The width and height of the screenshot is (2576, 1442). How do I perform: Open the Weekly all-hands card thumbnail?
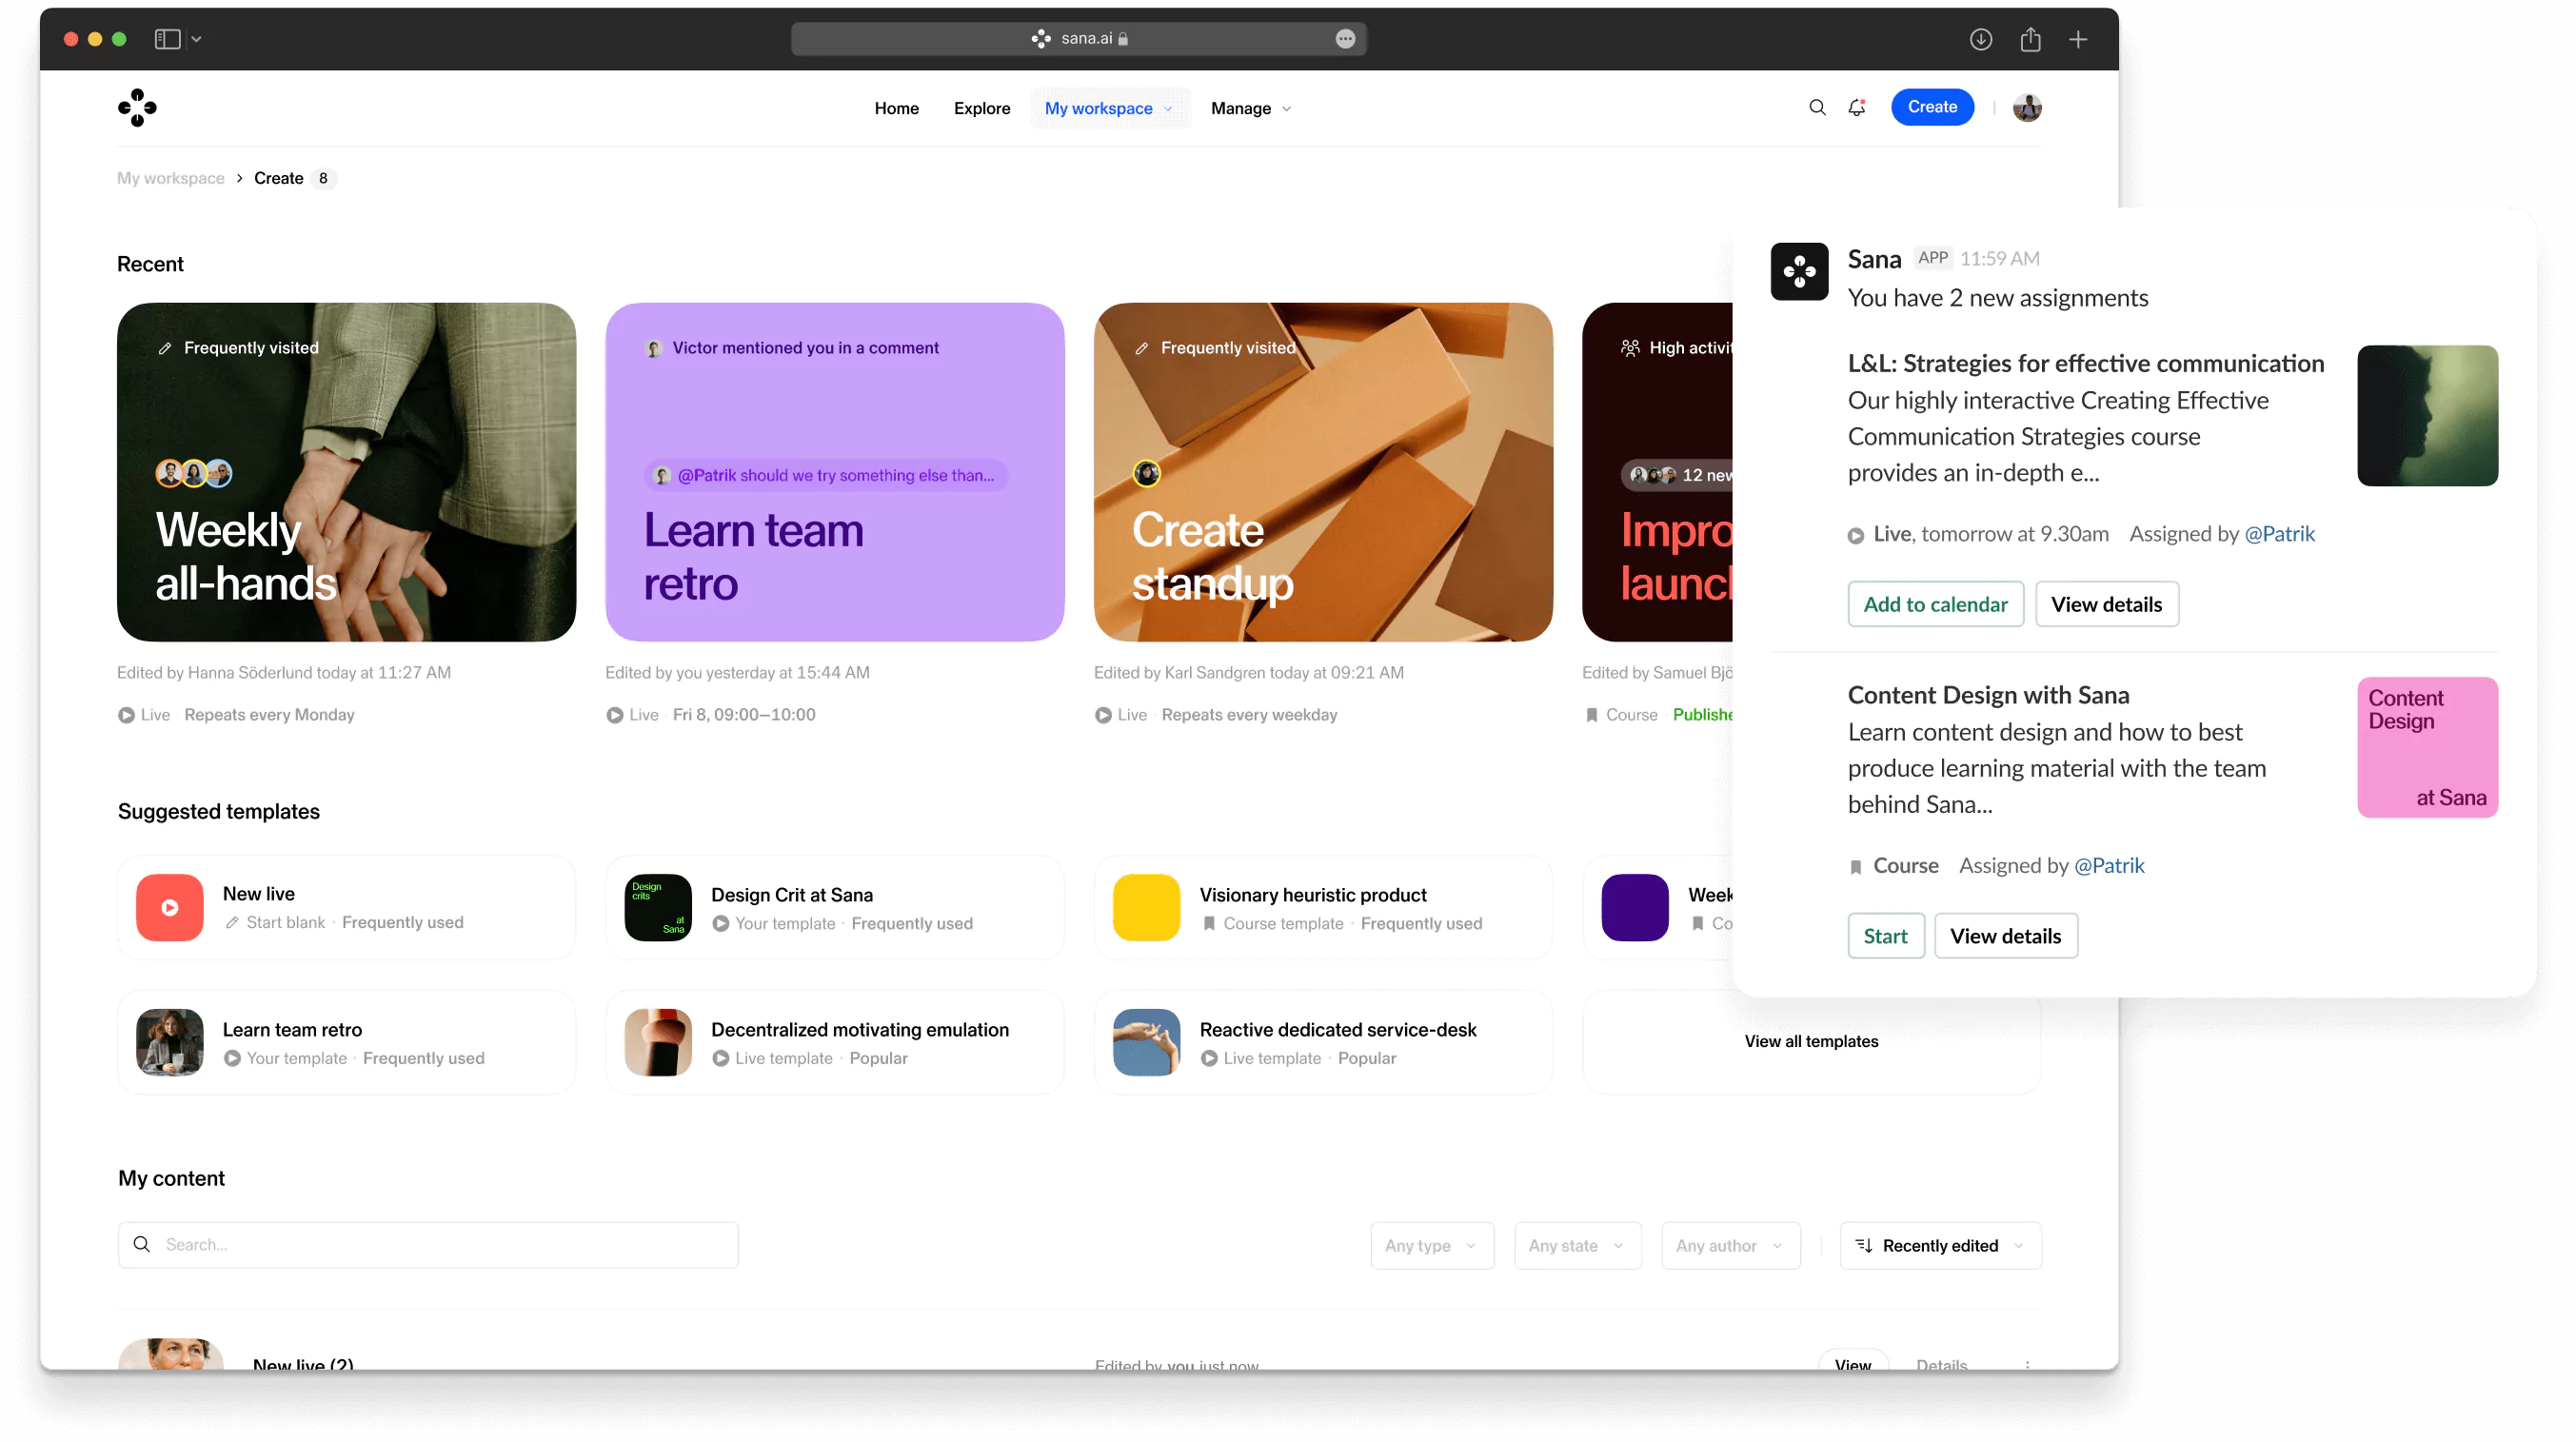tap(346, 471)
